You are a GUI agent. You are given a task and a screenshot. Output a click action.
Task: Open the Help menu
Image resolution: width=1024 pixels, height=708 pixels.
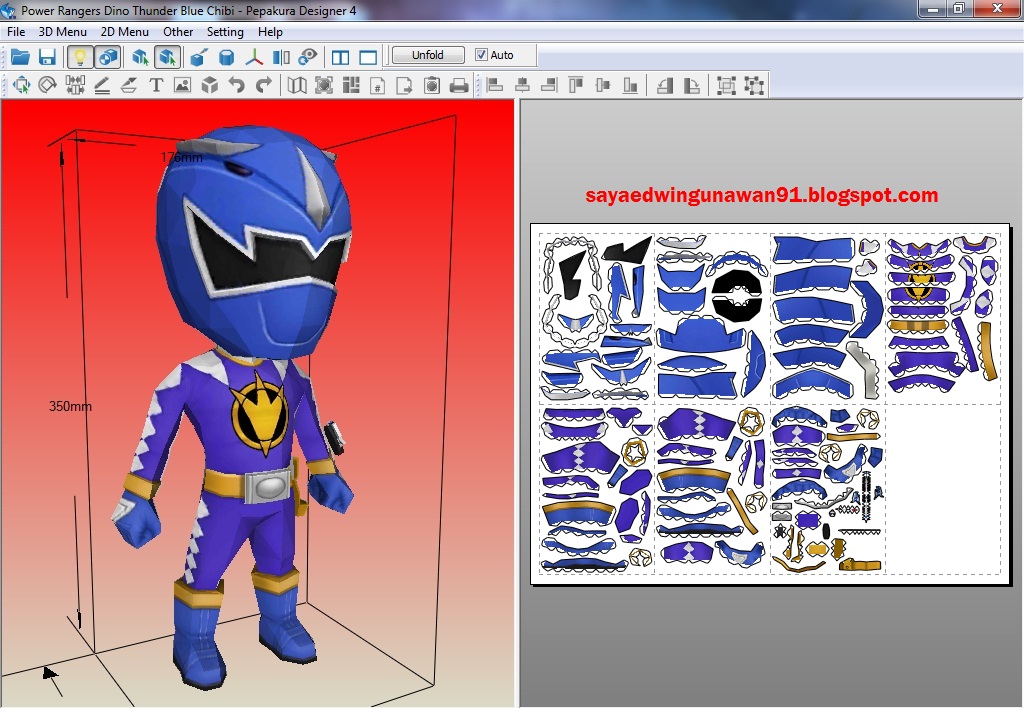pos(270,31)
